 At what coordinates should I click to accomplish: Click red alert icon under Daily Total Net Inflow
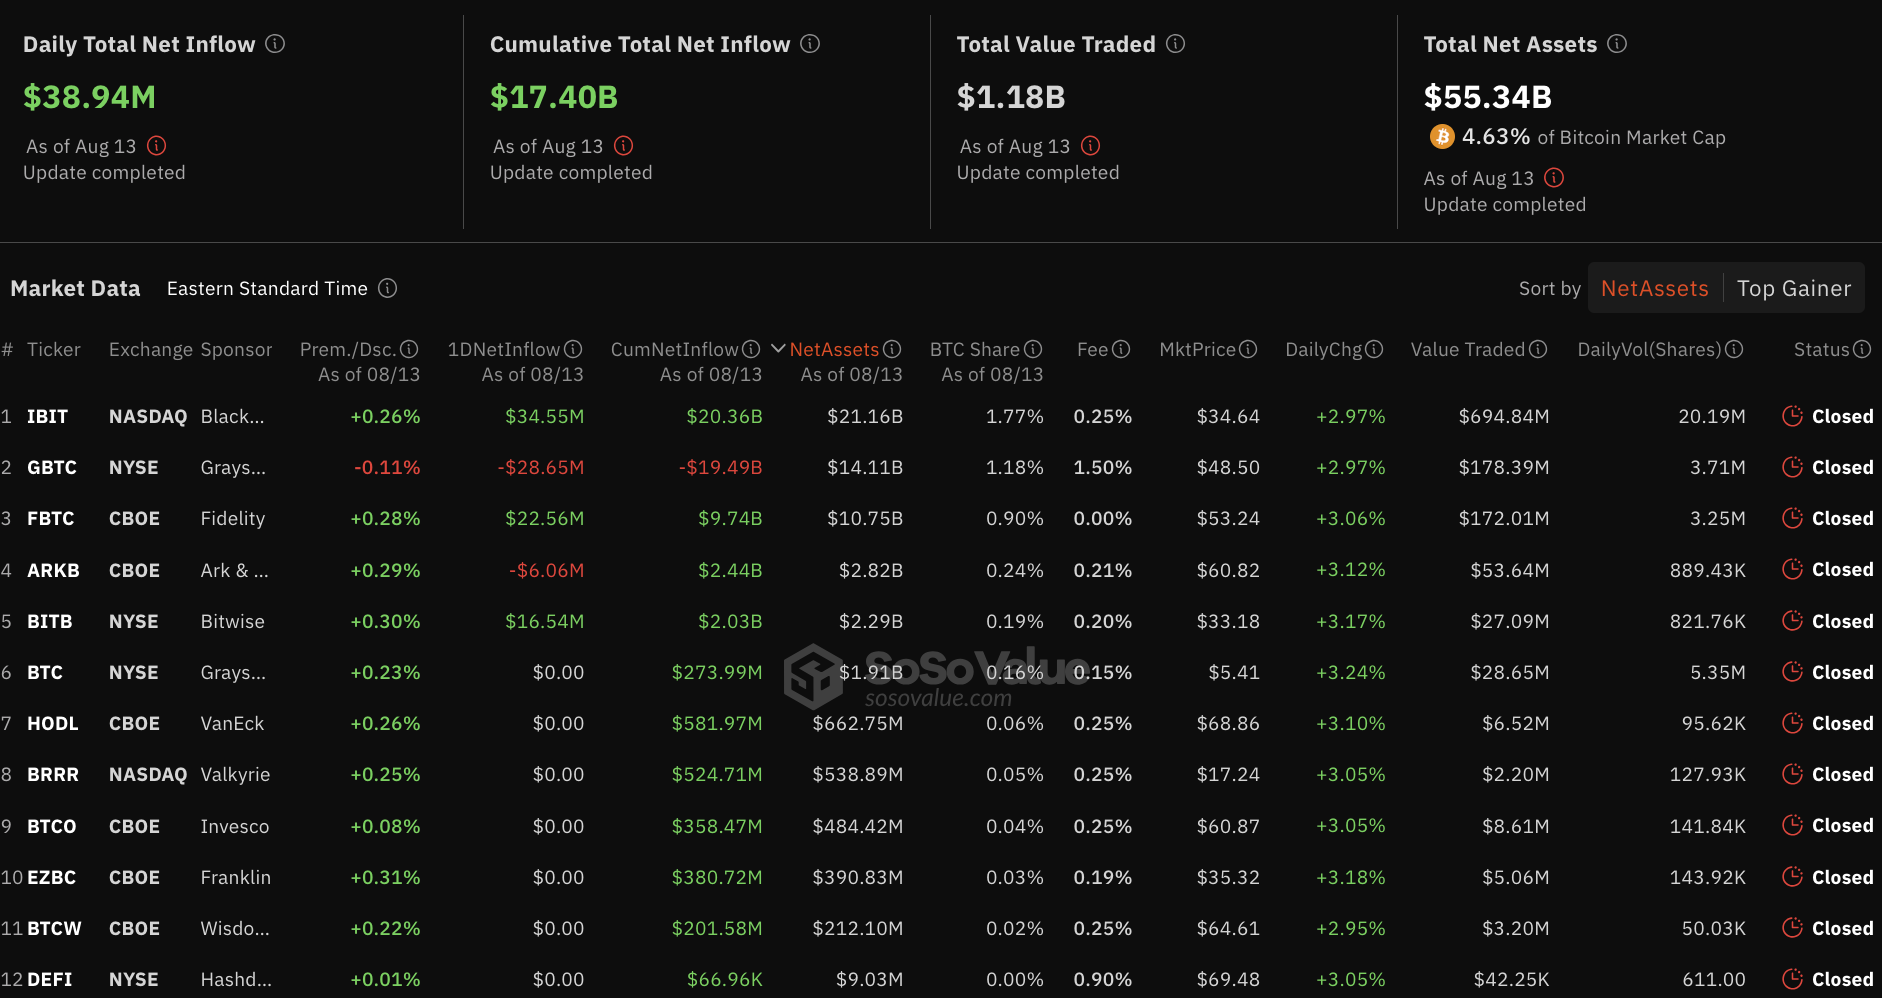(x=157, y=146)
